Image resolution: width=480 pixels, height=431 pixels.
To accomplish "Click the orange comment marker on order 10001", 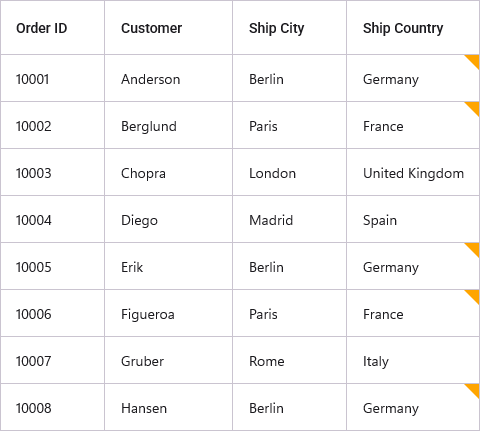I will tap(474, 61).
